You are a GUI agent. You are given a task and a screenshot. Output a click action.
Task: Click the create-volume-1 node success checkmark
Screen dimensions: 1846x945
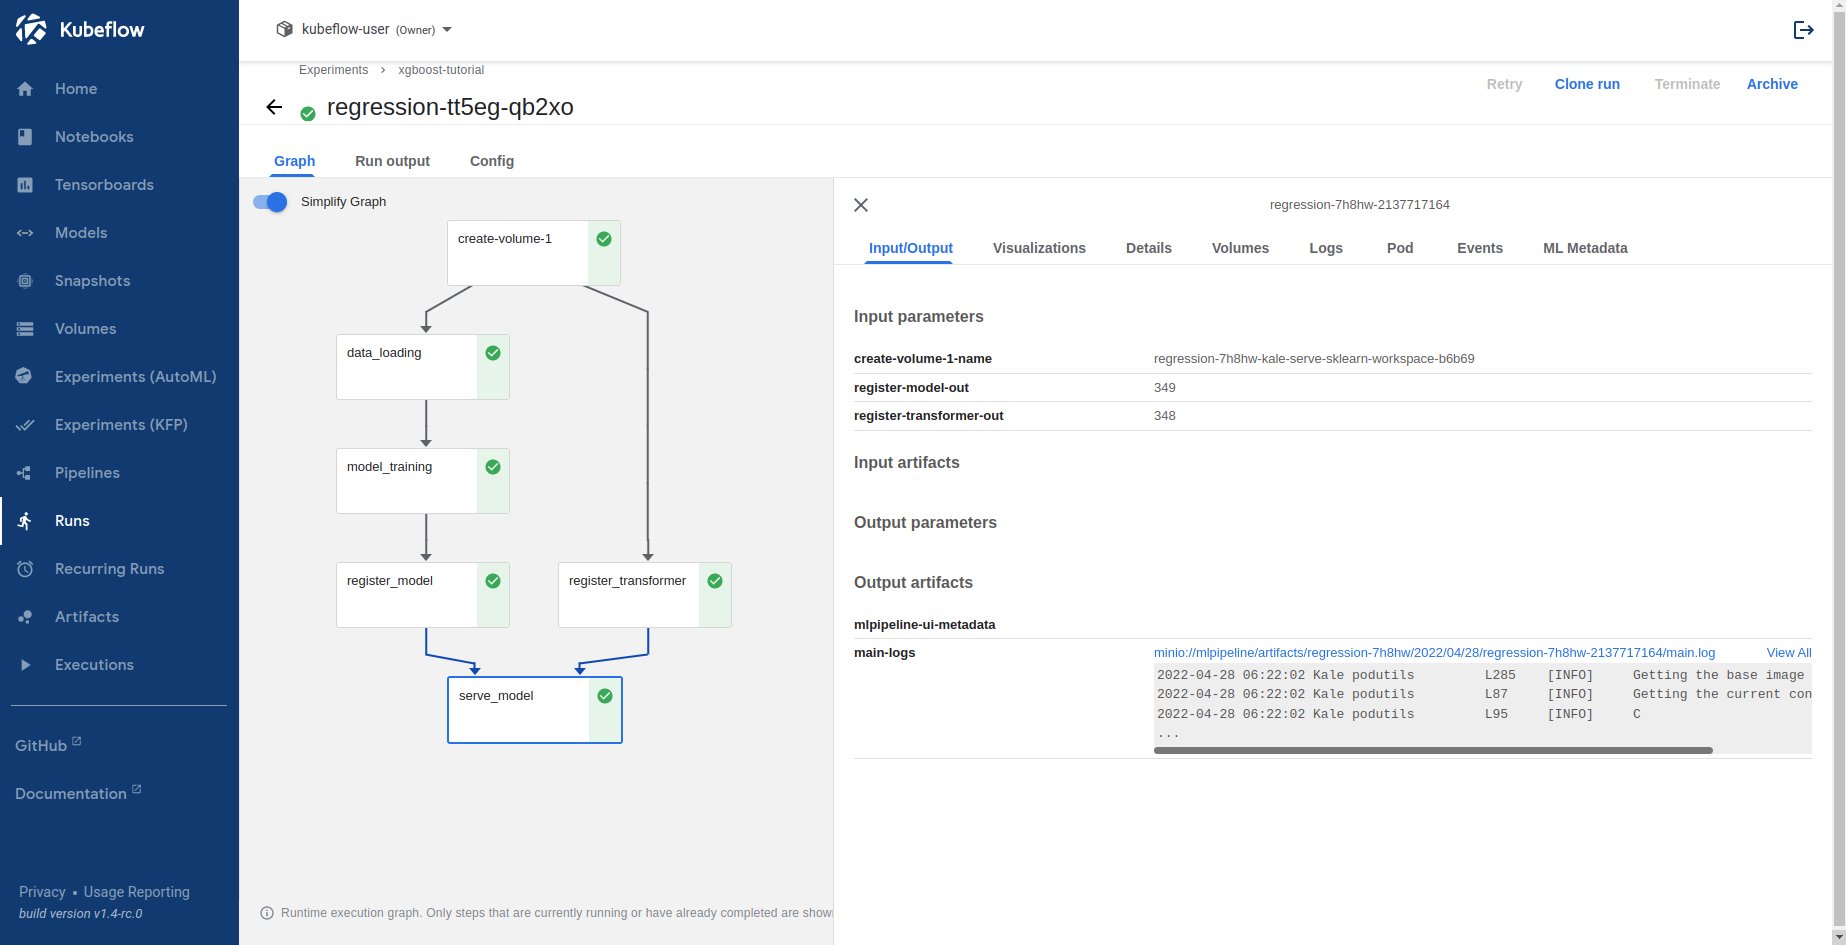(x=604, y=239)
